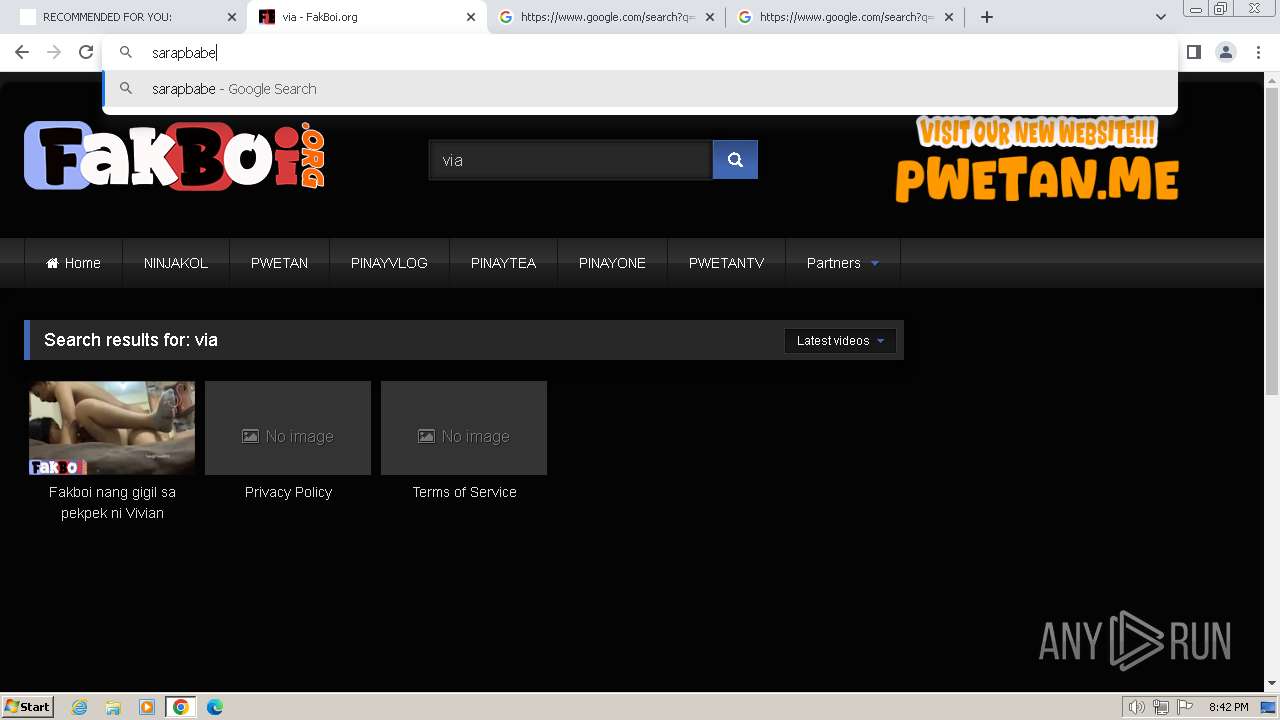The image size is (1280, 720).
Task: Click the Terms of Service no-image placeholder
Action: coord(464,428)
